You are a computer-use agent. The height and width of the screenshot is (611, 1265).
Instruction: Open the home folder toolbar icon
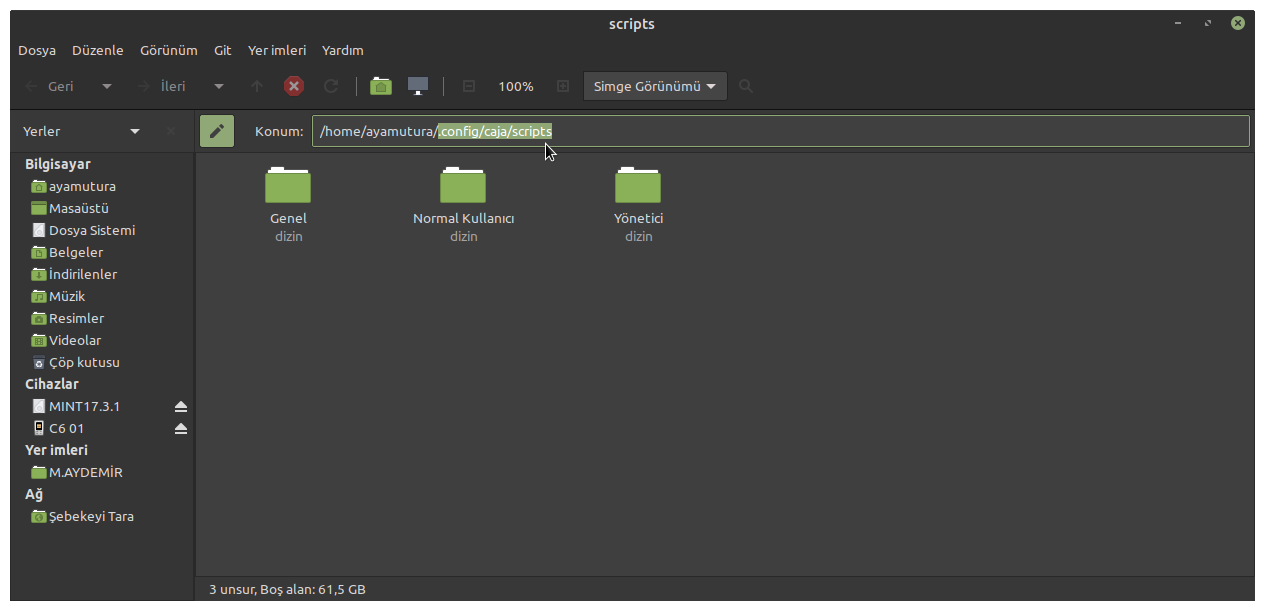coord(380,86)
